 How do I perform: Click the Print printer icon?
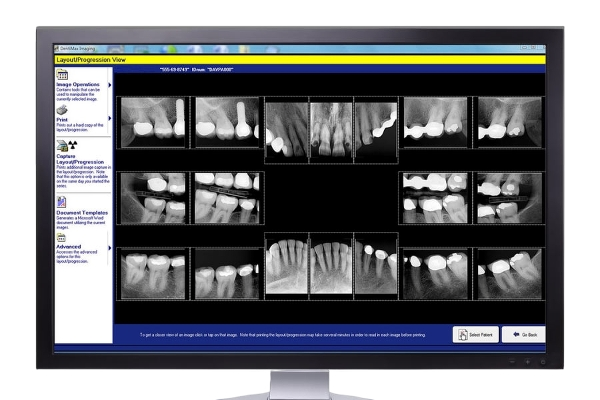tap(62, 110)
